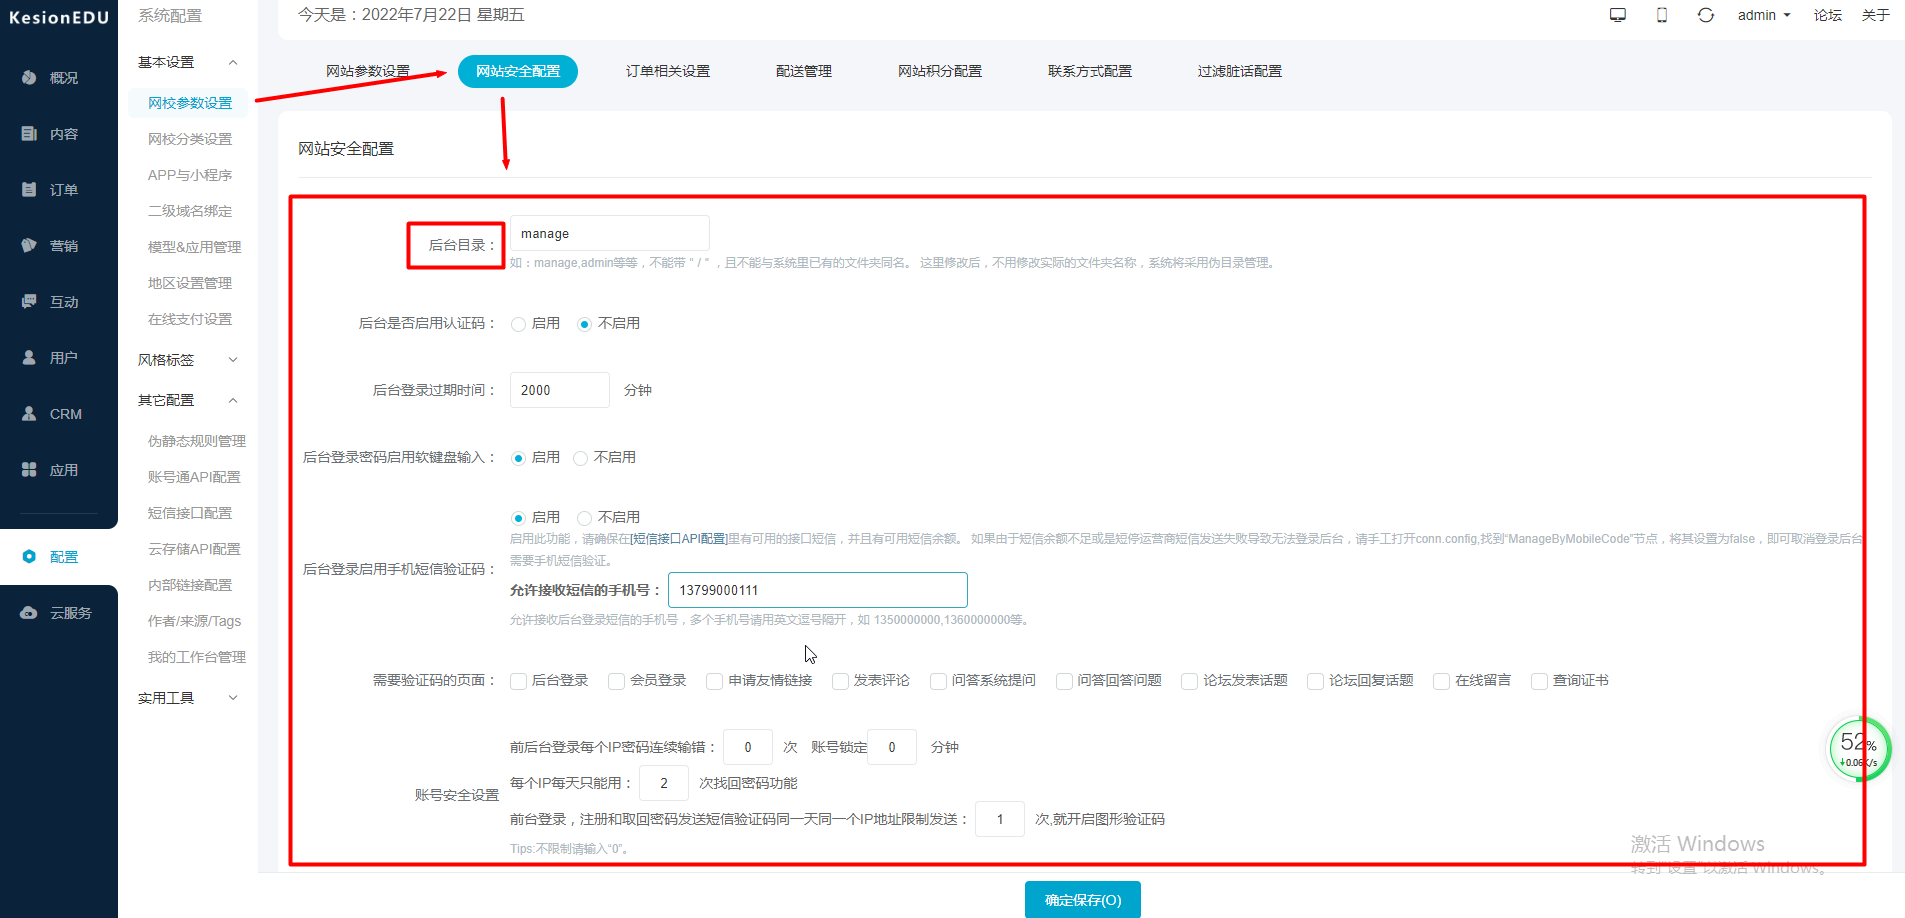The height and width of the screenshot is (918, 1905).
Task: Switch to the 订单相关设置 tab
Action: point(667,71)
